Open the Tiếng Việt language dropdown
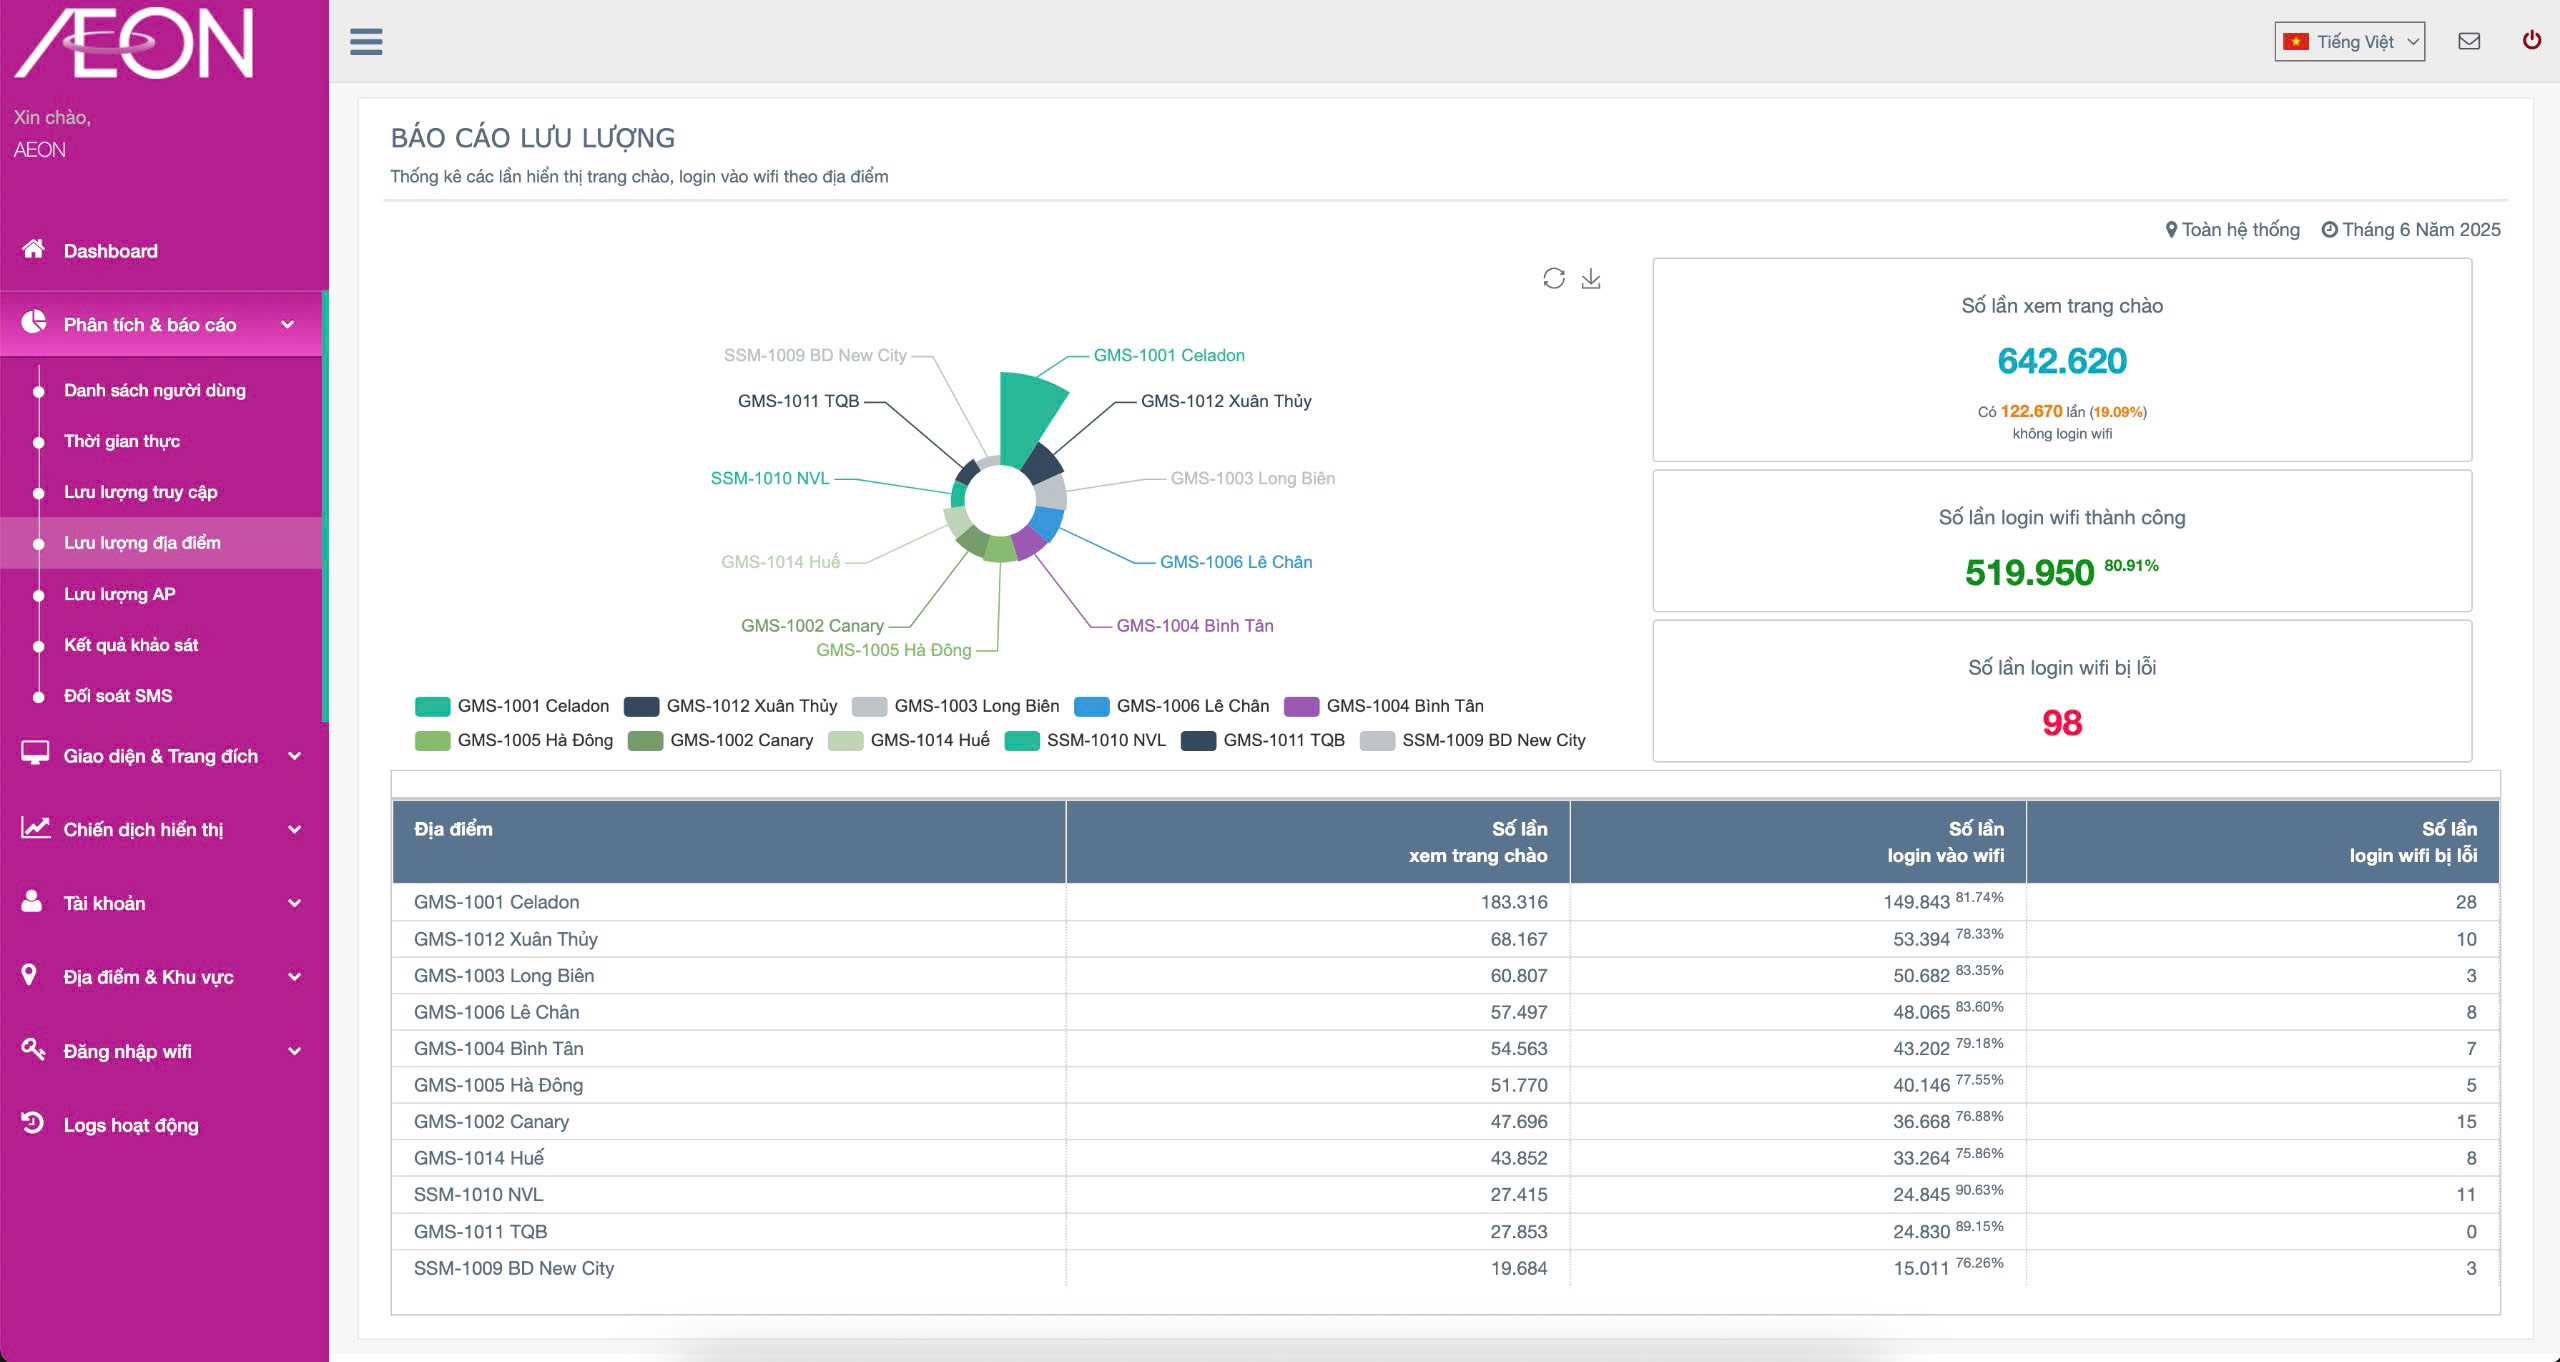2560x1362 pixels. (x=2350, y=42)
